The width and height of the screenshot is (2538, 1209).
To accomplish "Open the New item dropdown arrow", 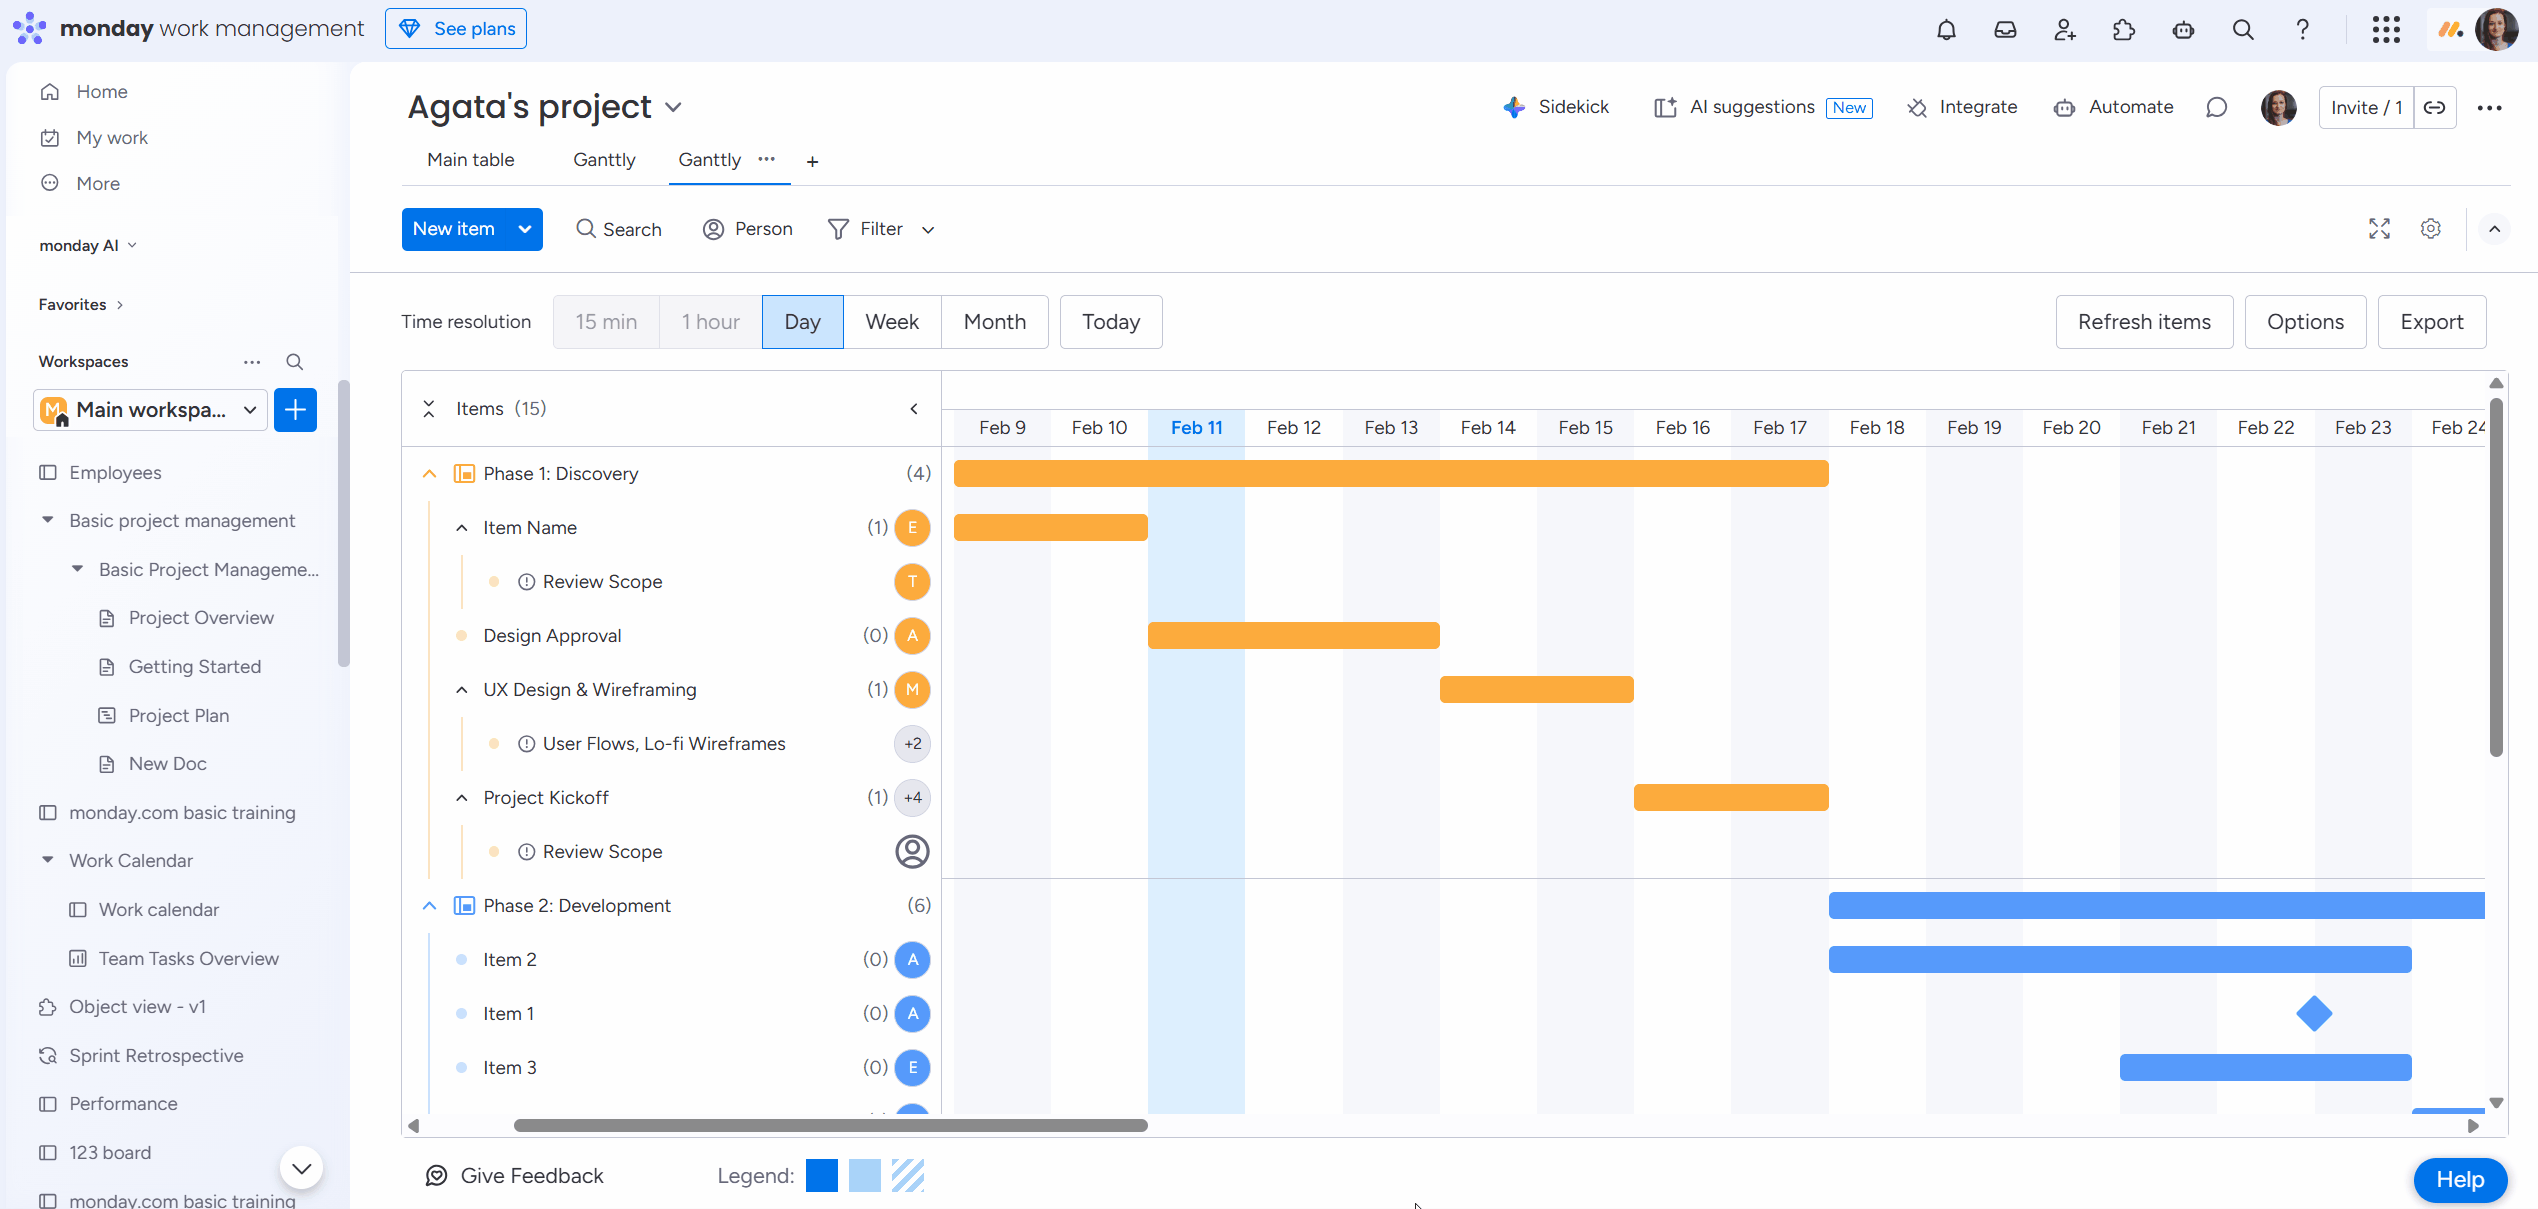I will 524,229.
